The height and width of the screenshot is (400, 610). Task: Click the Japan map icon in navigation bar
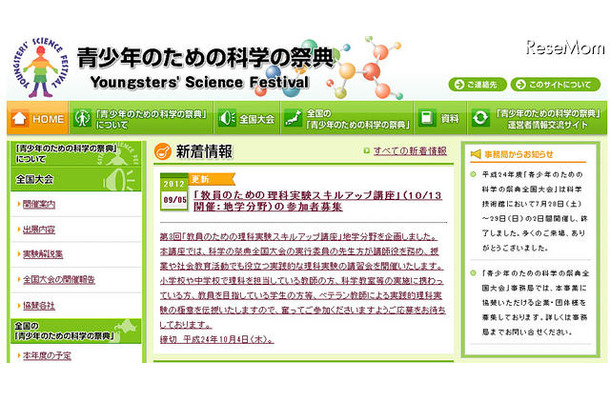(292, 118)
